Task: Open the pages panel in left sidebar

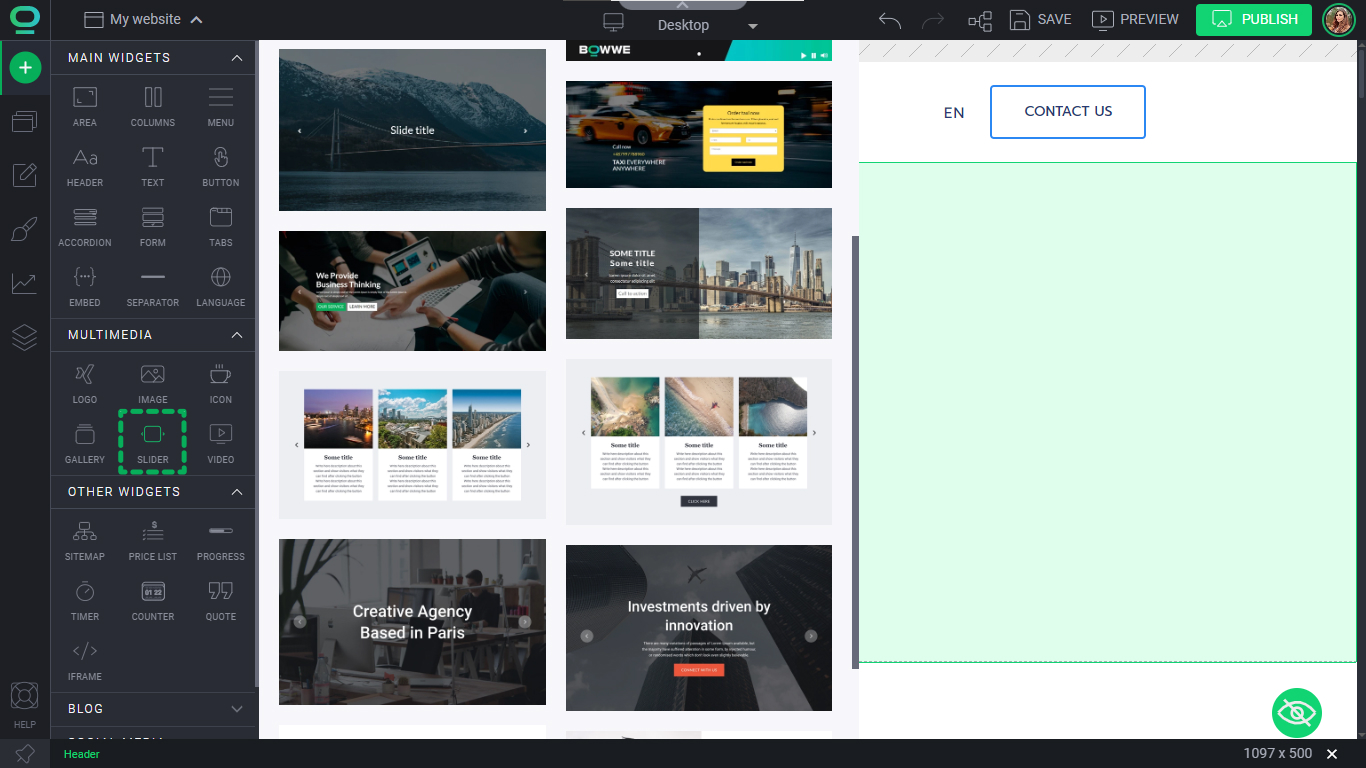Action: (25, 121)
